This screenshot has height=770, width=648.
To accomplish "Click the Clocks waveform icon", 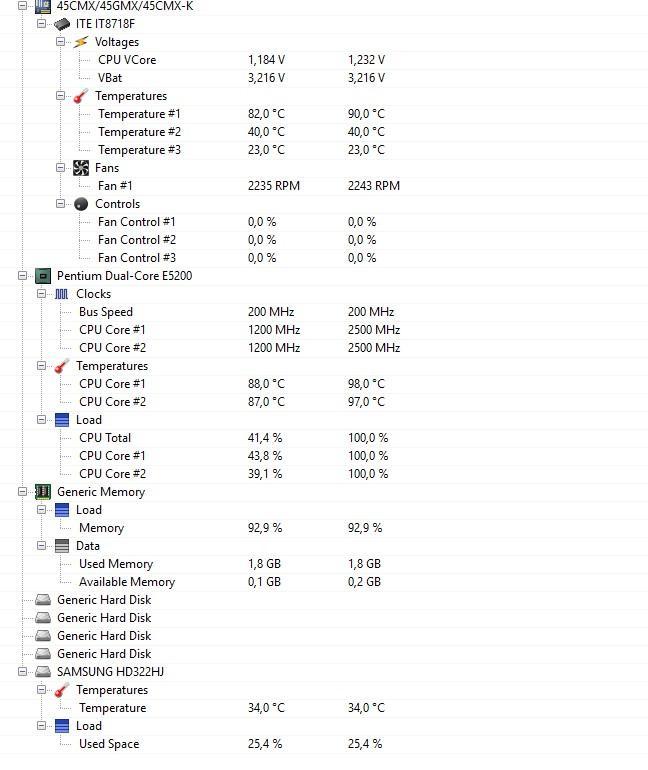I will [x=62, y=294].
